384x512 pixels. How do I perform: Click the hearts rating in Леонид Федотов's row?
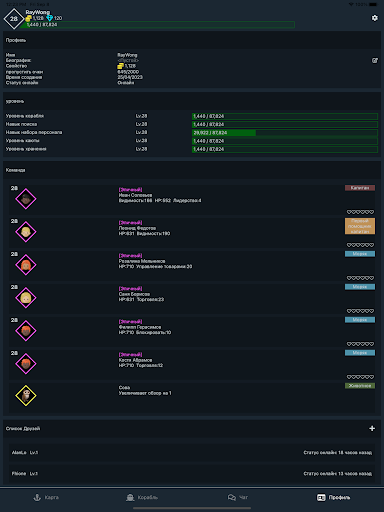pos(360,245)
